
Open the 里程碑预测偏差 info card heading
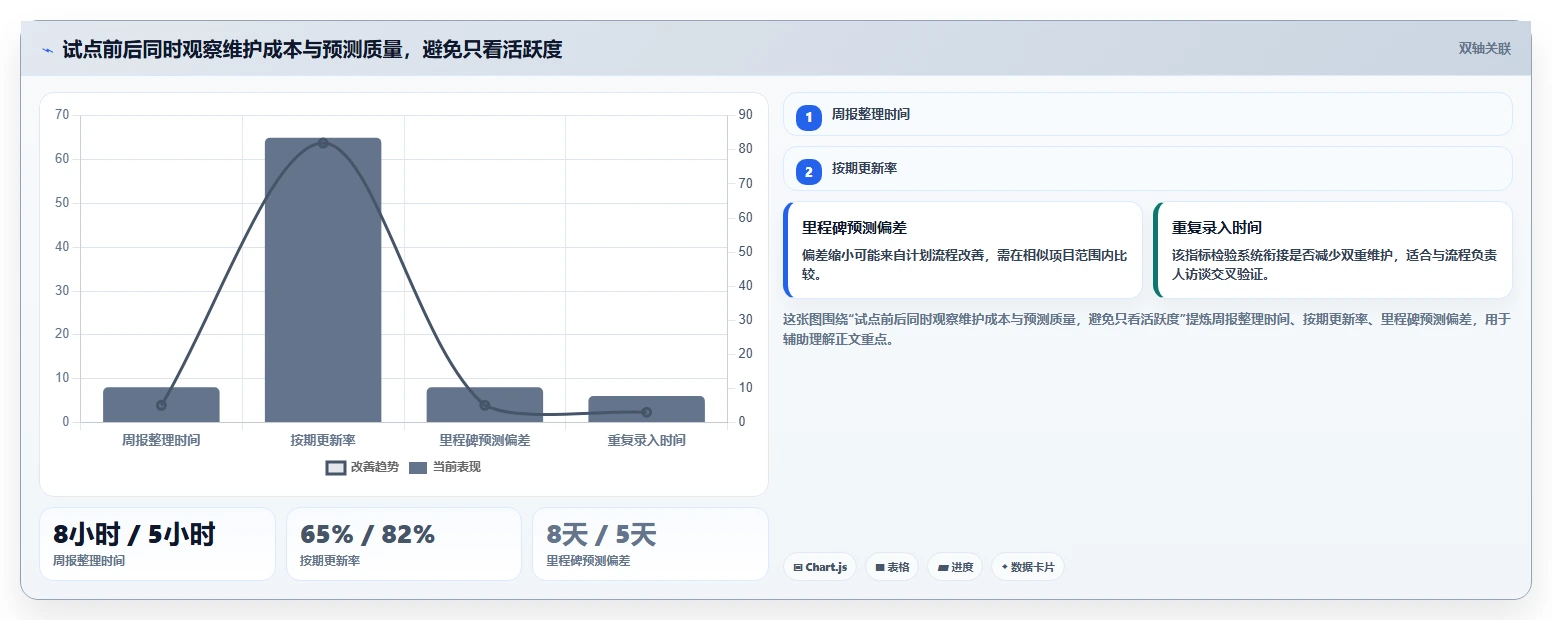(854, 228)
